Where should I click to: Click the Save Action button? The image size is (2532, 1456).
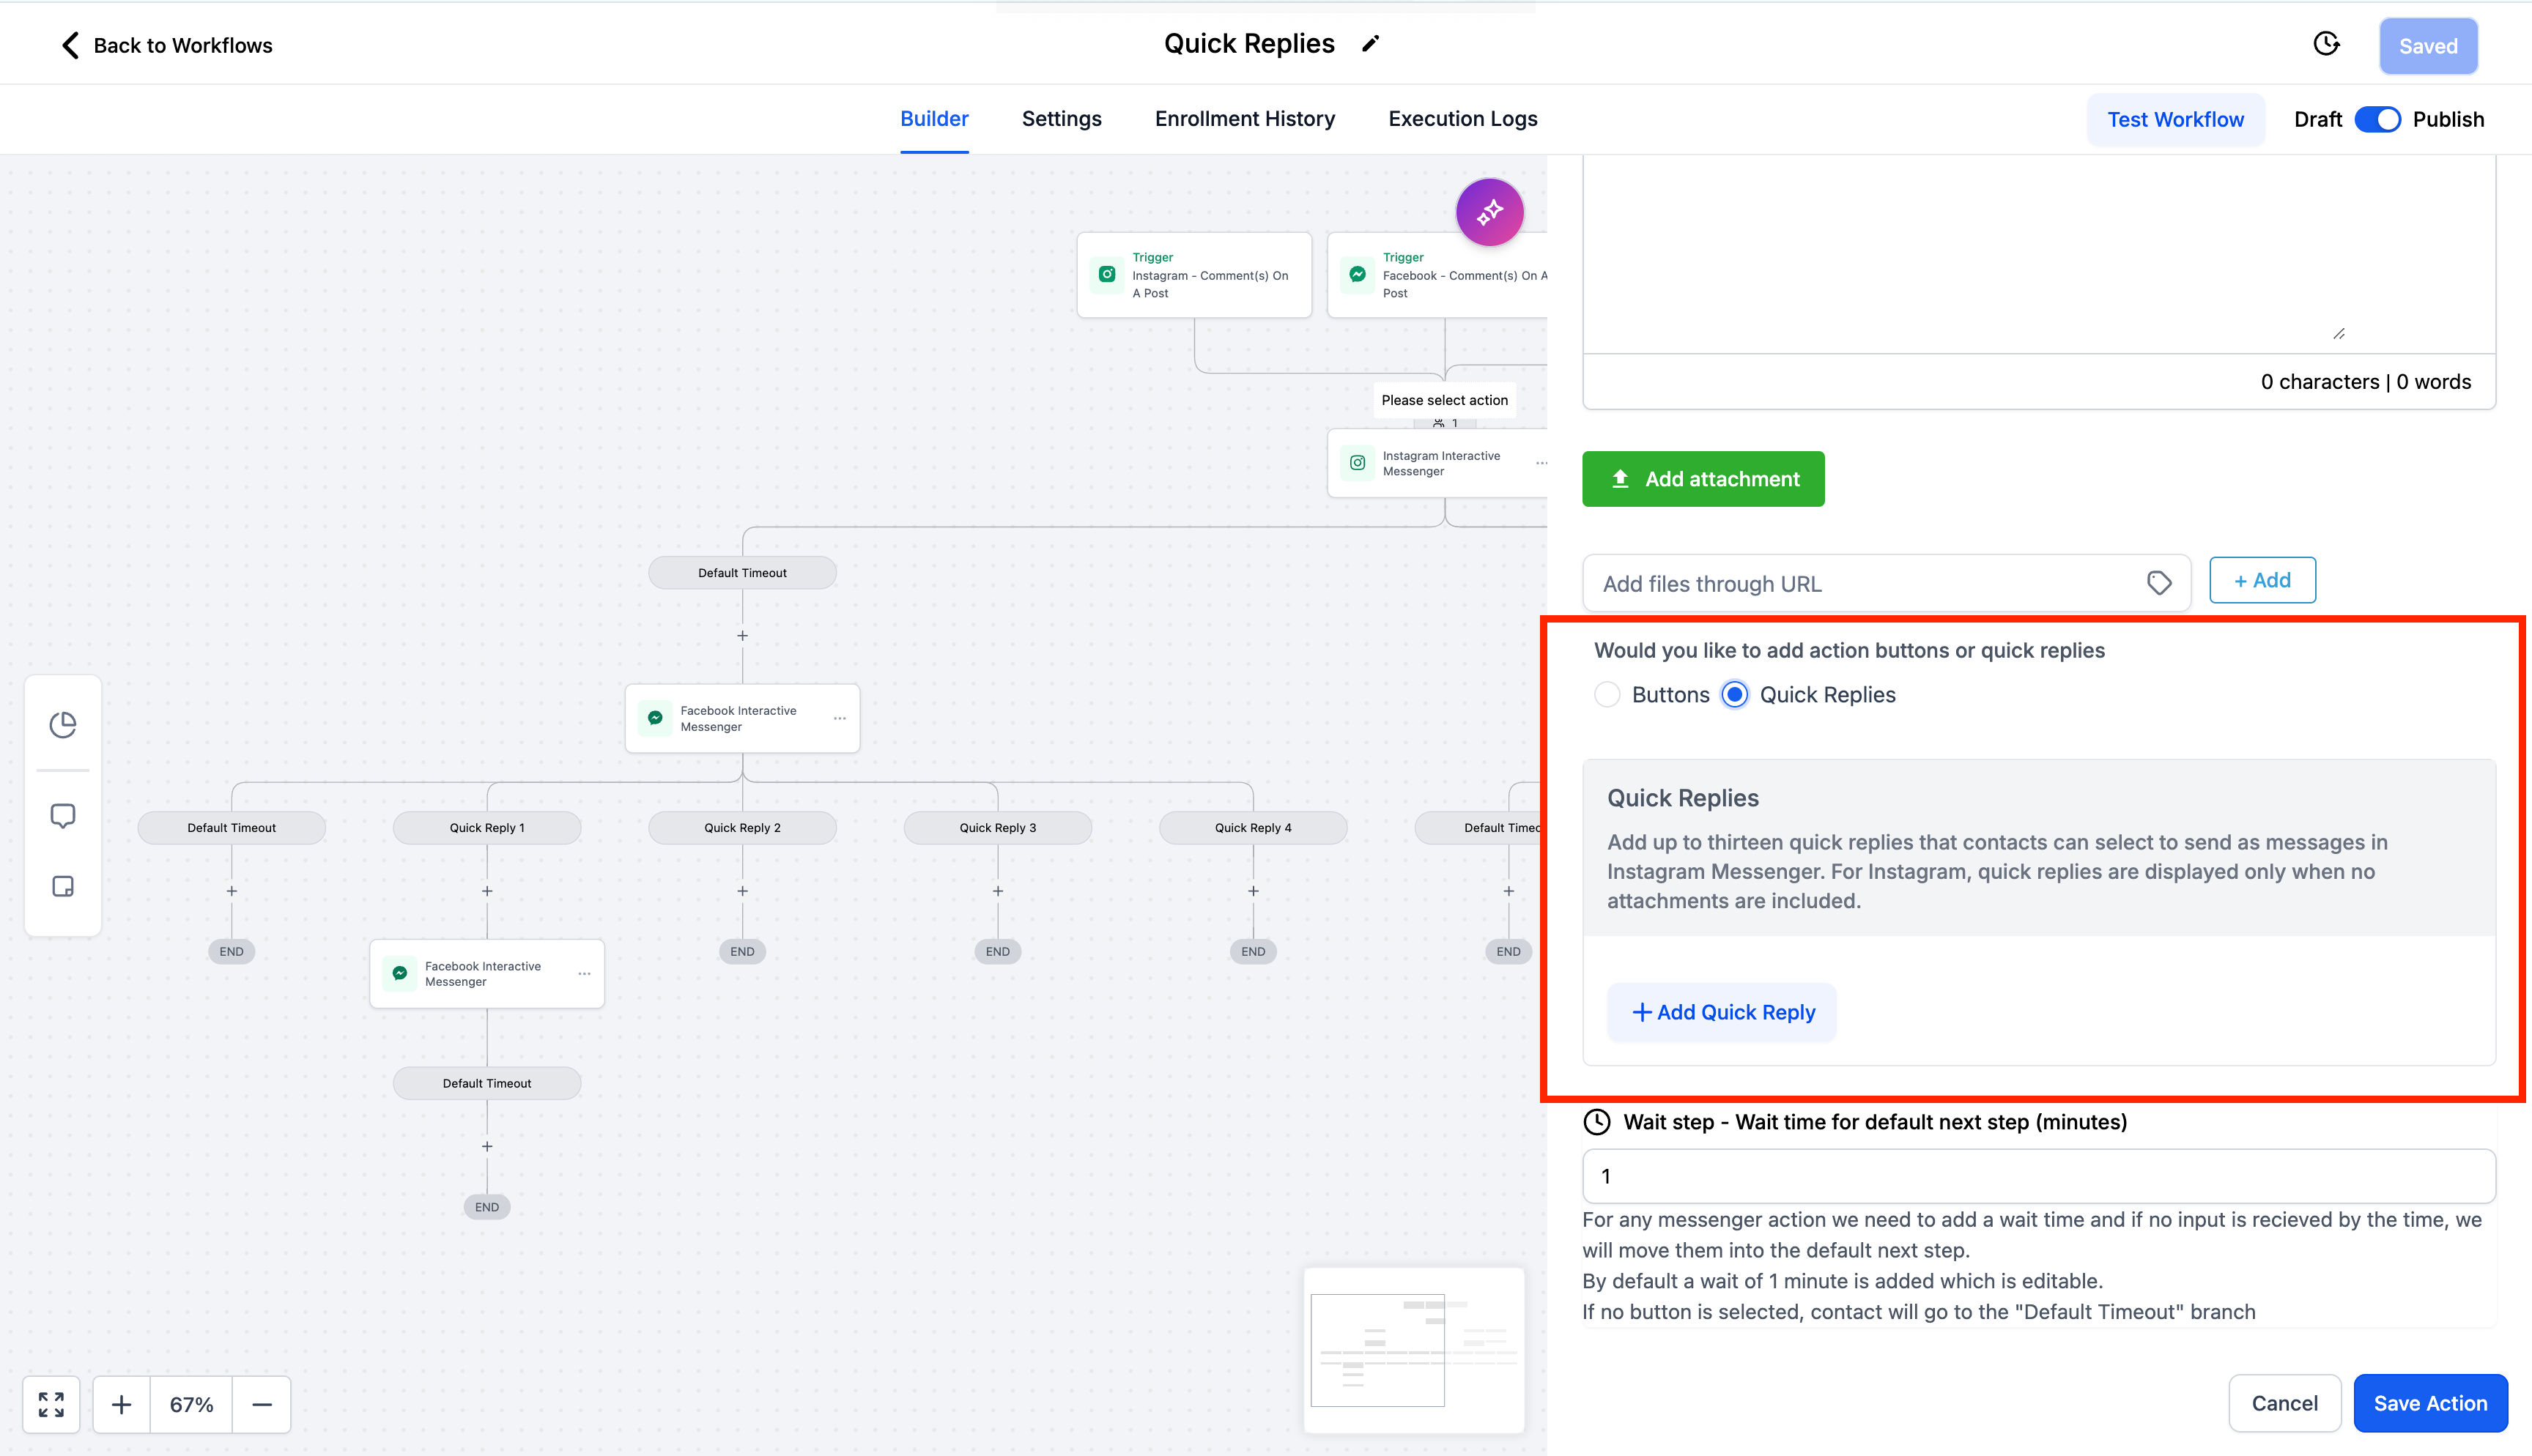pyautogui.click(x=2429, y=1403)
